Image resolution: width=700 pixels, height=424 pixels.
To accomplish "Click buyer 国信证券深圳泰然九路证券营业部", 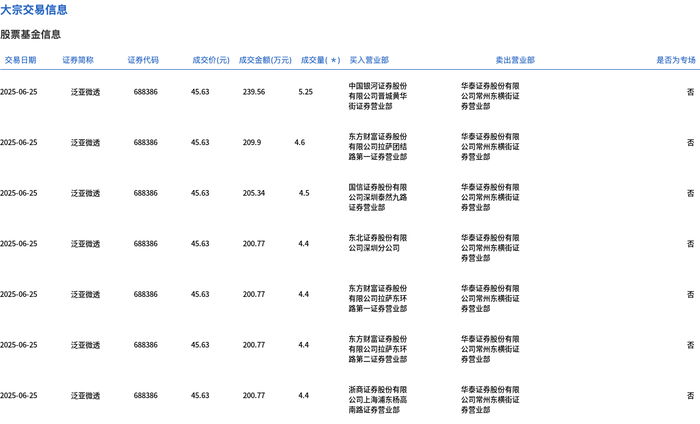I will (x=378, y=197).
